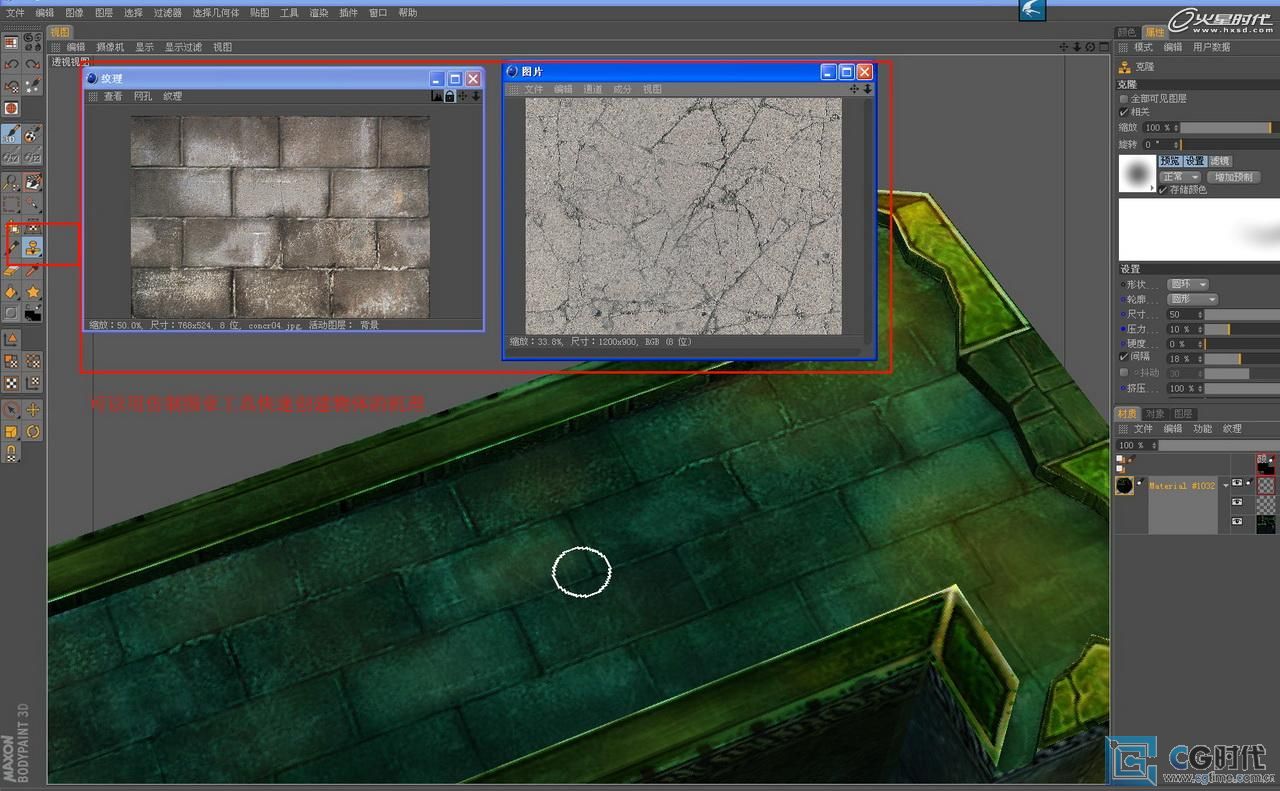The image size is (1280, 791).
Task: Select the Material #1032 sphere thumbnail
Action: pyautogui.click(x=1124, y=485)
